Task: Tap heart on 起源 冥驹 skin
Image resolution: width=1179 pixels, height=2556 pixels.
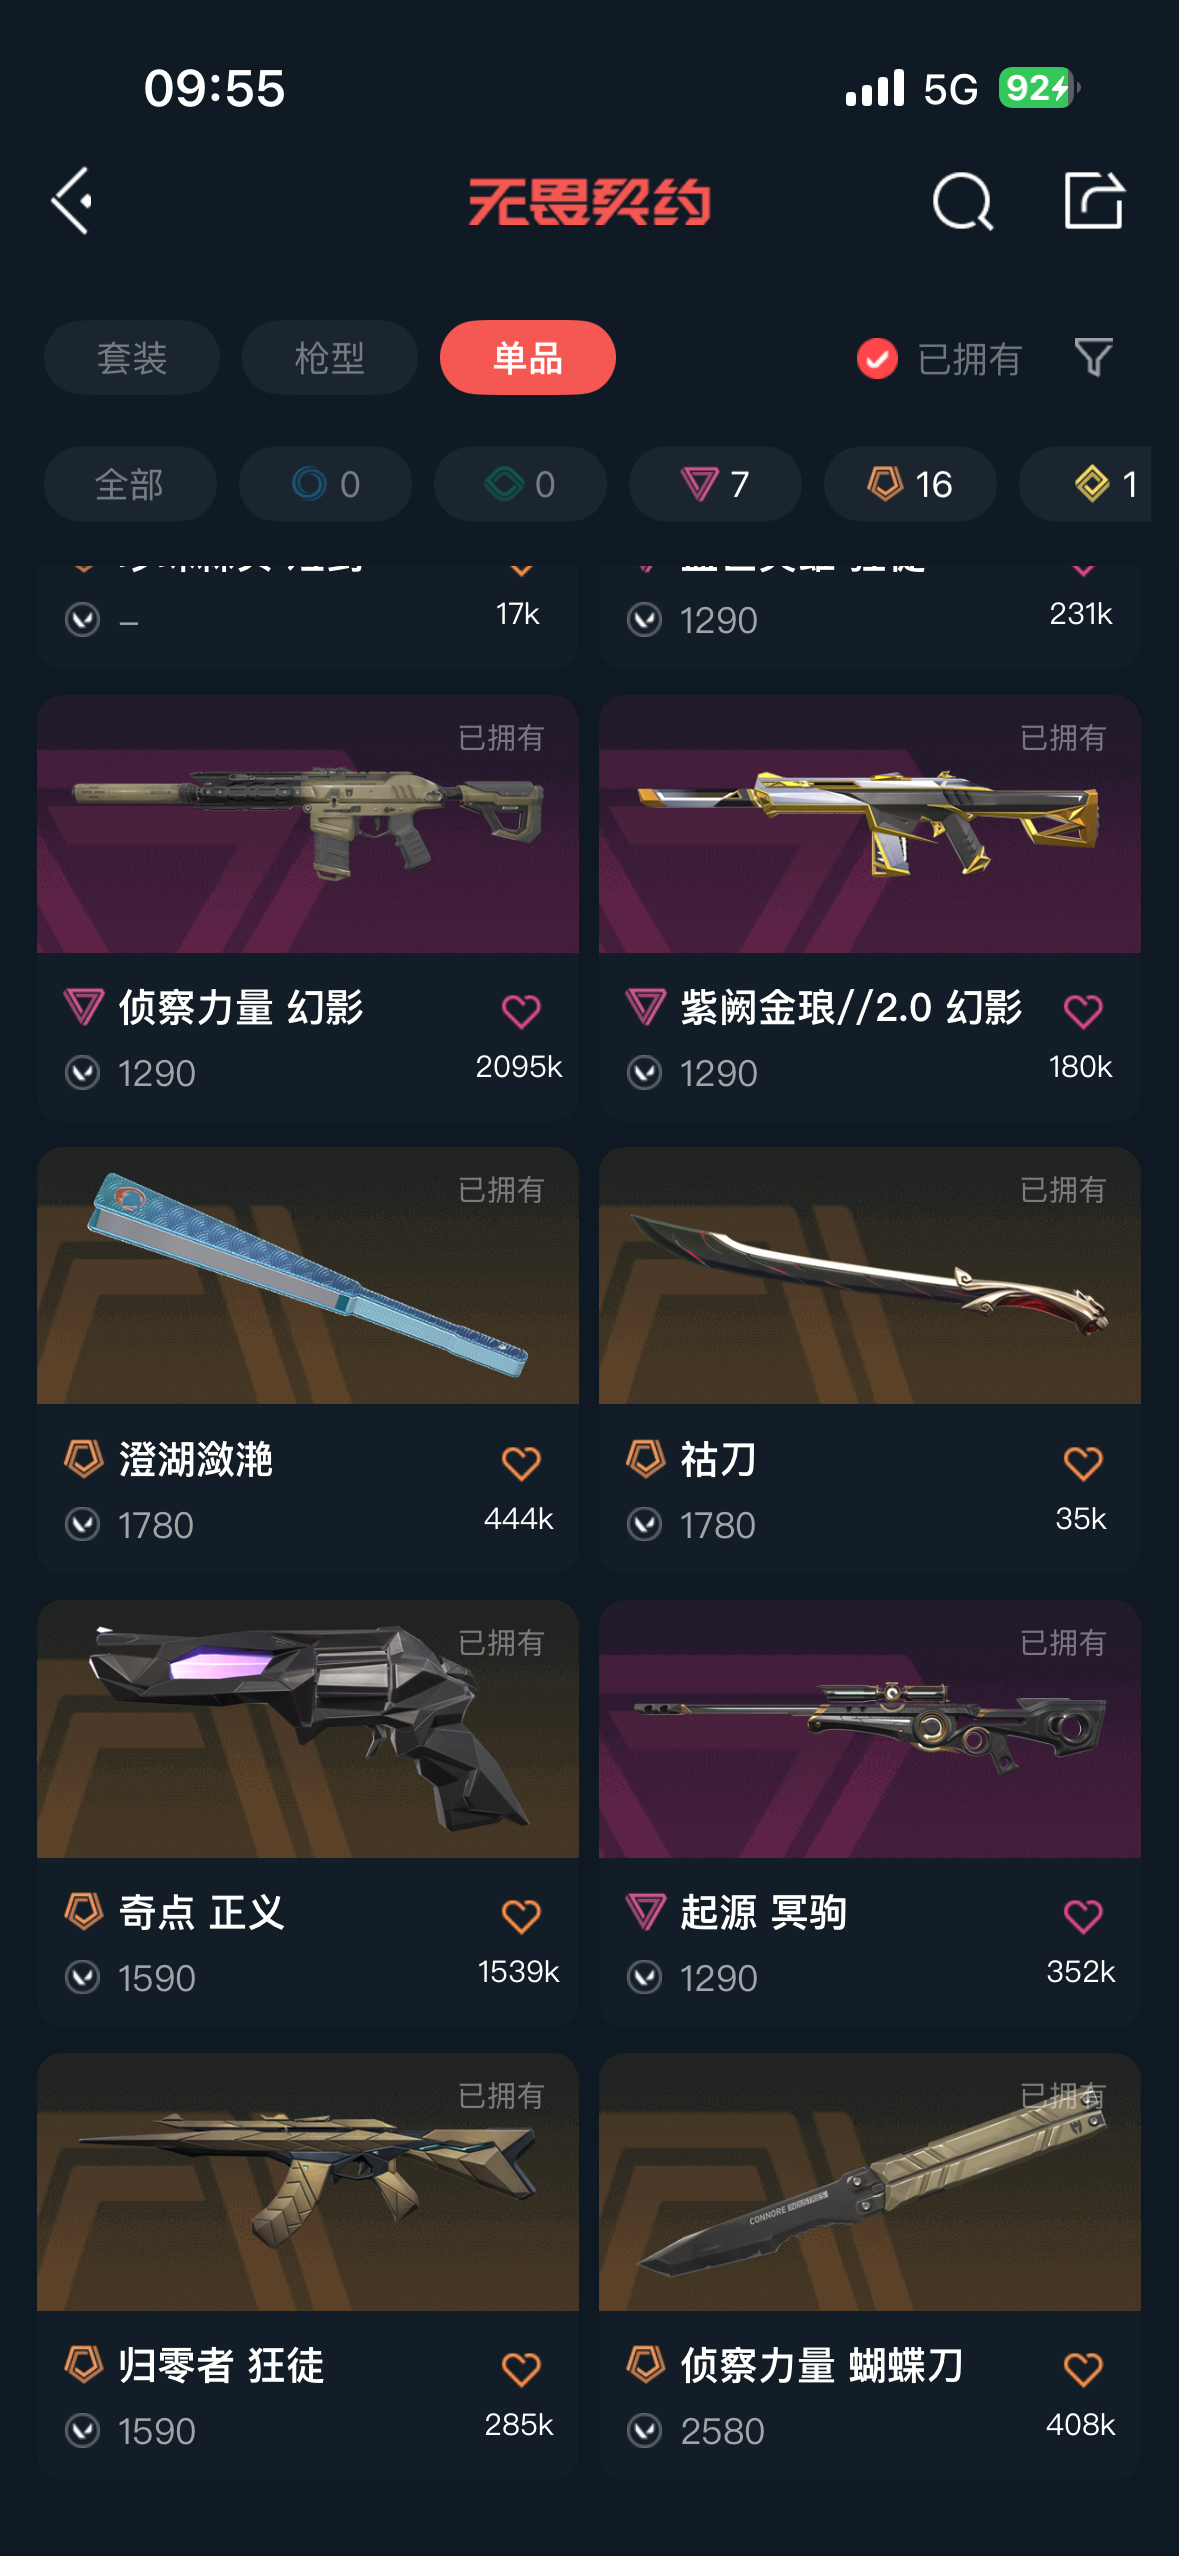Action: click(1083, 1916)
